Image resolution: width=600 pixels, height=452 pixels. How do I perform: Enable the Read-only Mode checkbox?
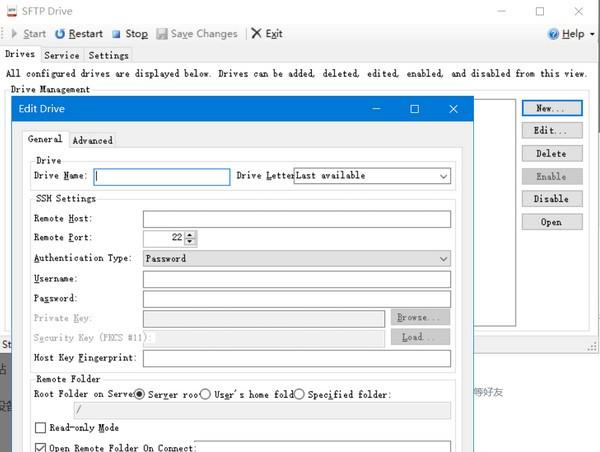(40, 428)
